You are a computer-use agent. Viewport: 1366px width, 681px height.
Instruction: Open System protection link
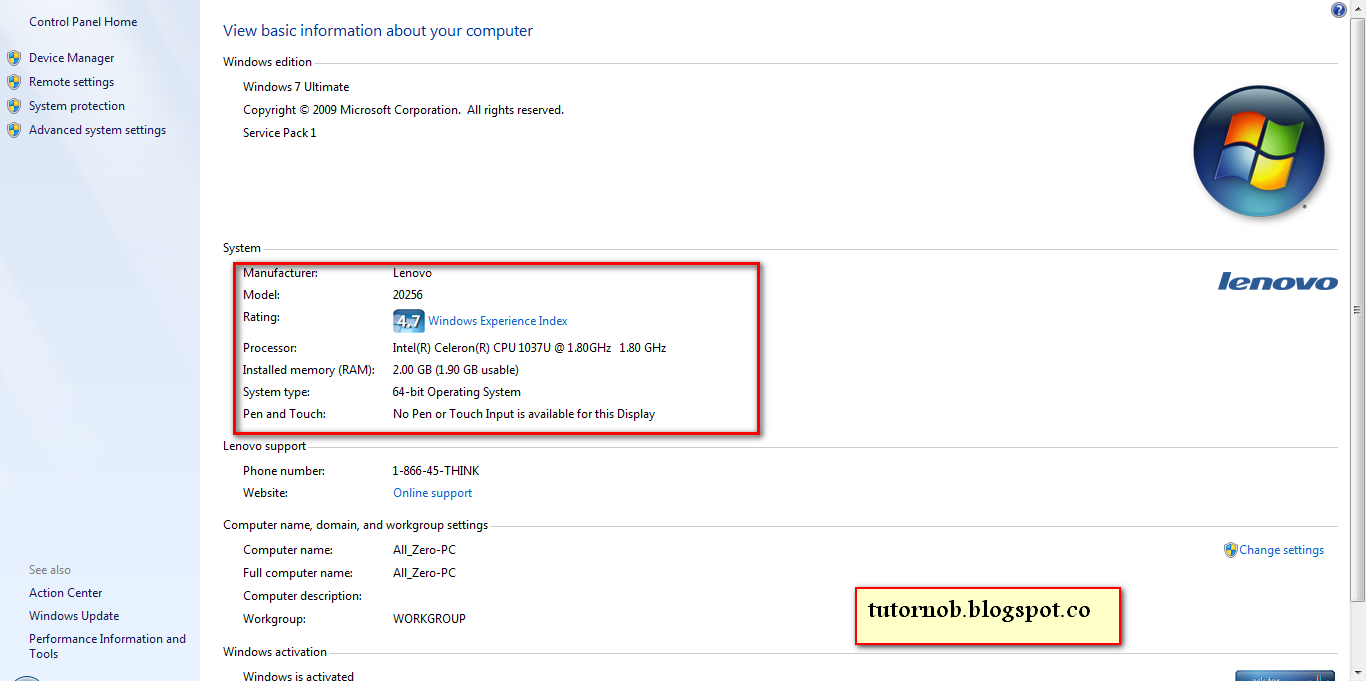[x=77, y=106]
